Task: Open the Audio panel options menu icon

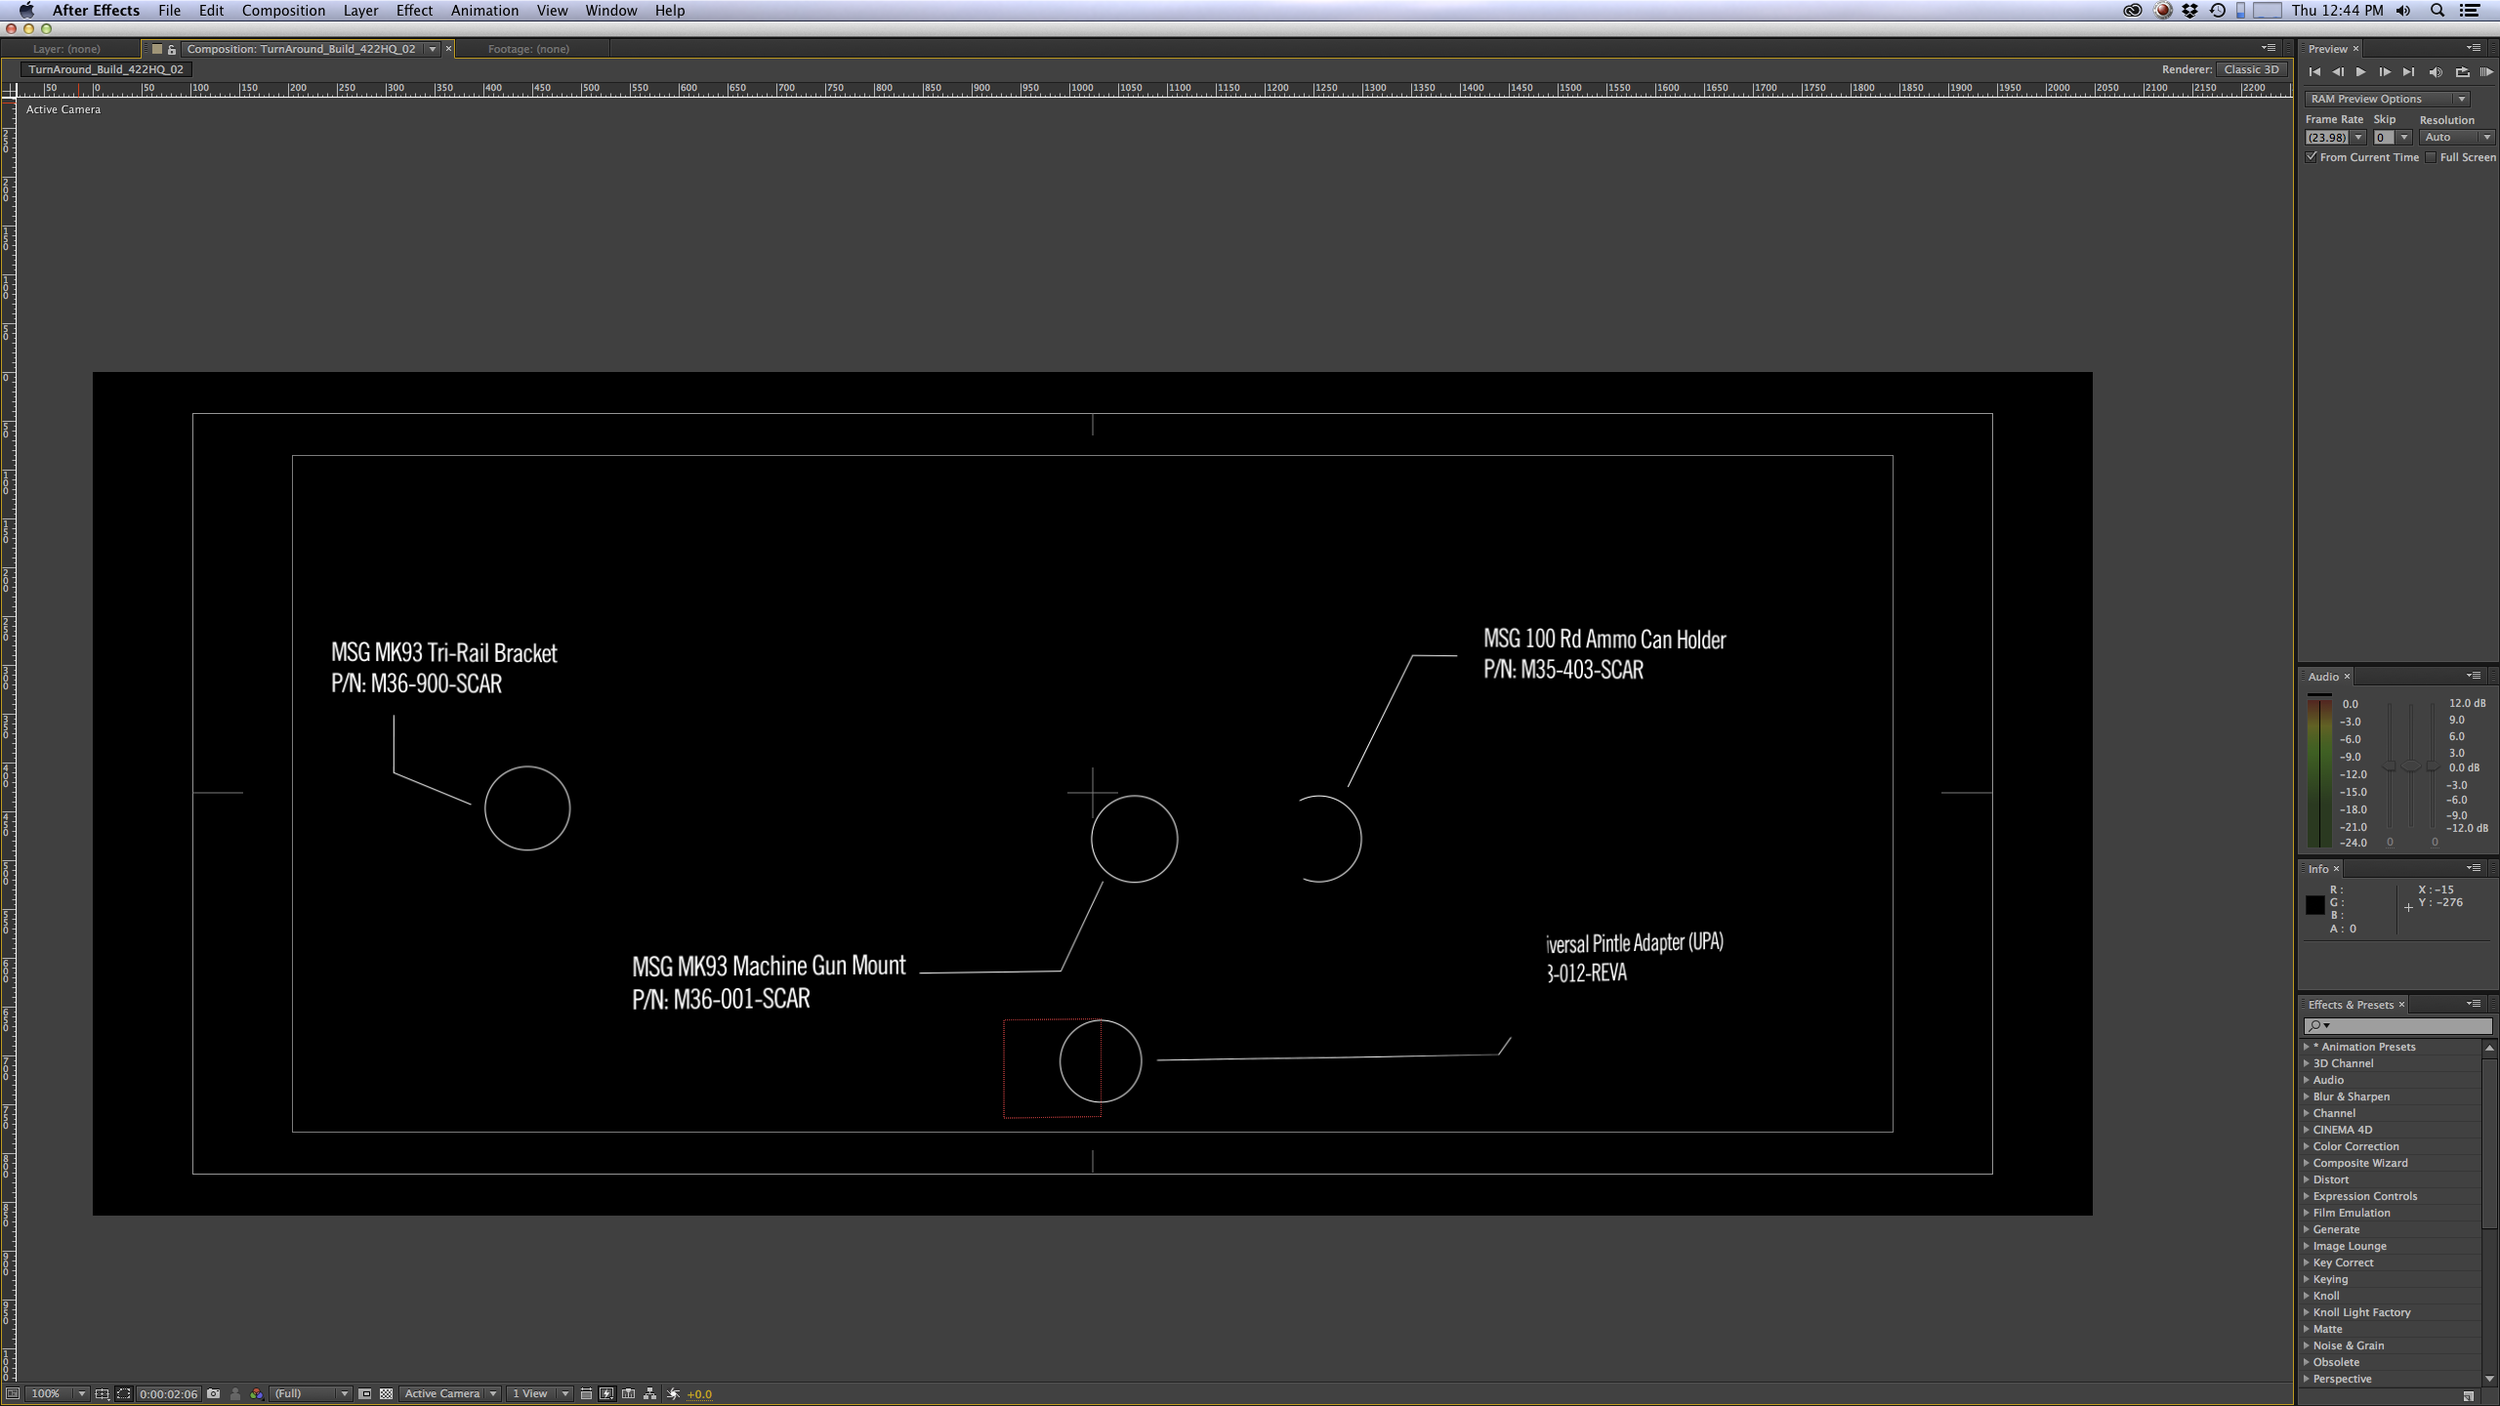Action: click(2473, 676)
